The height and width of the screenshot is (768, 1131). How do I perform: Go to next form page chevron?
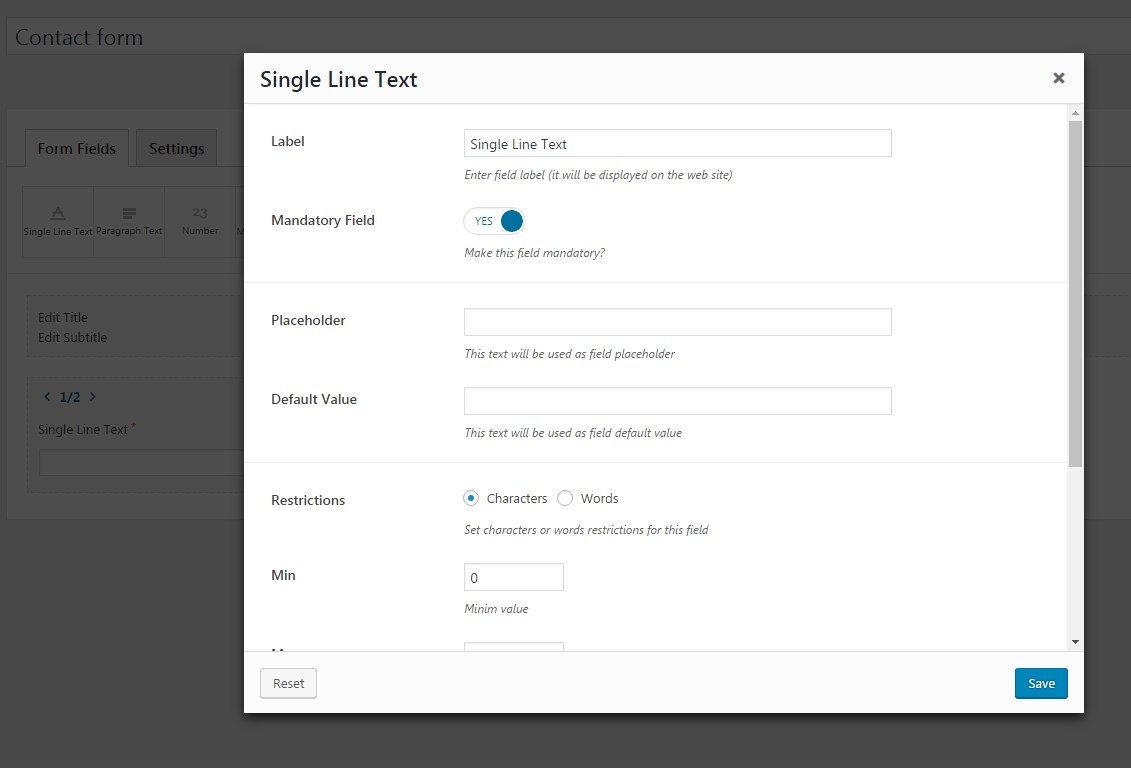(x=93, y=397)
